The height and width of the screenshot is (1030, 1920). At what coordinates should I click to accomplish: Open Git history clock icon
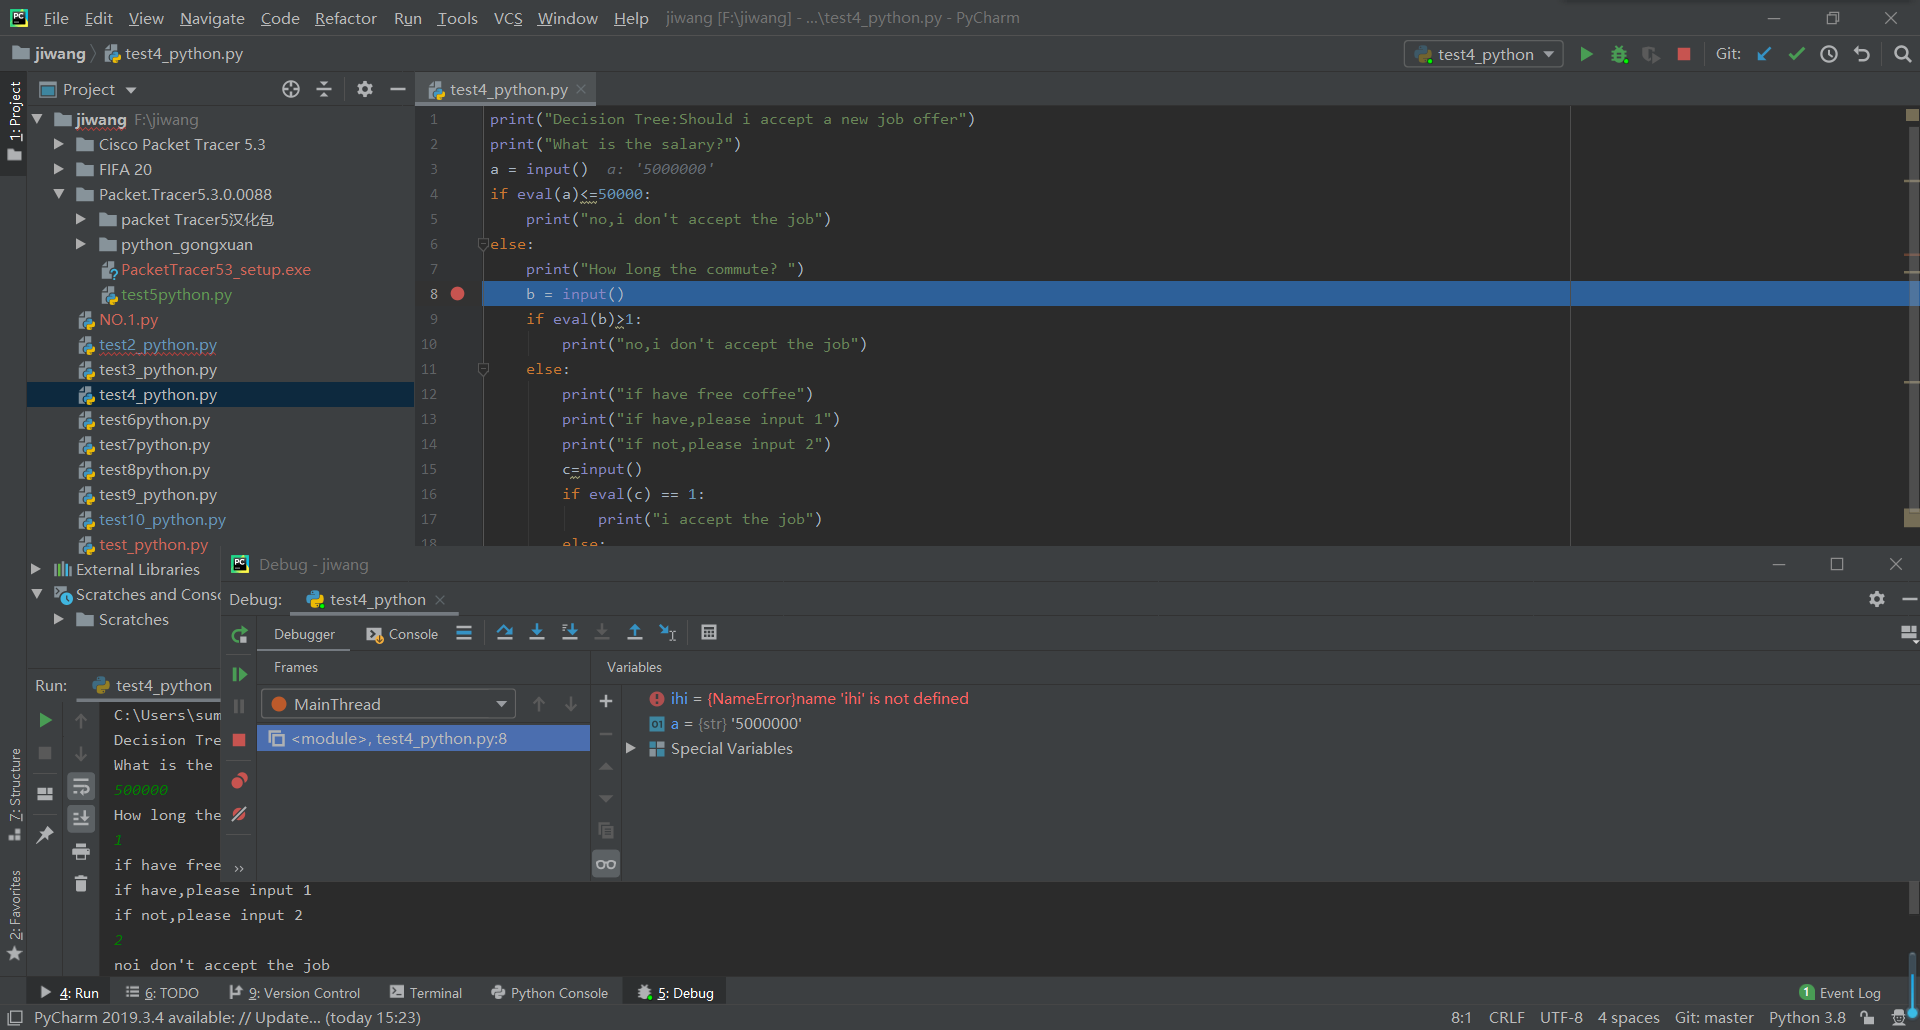point(1829,54)
